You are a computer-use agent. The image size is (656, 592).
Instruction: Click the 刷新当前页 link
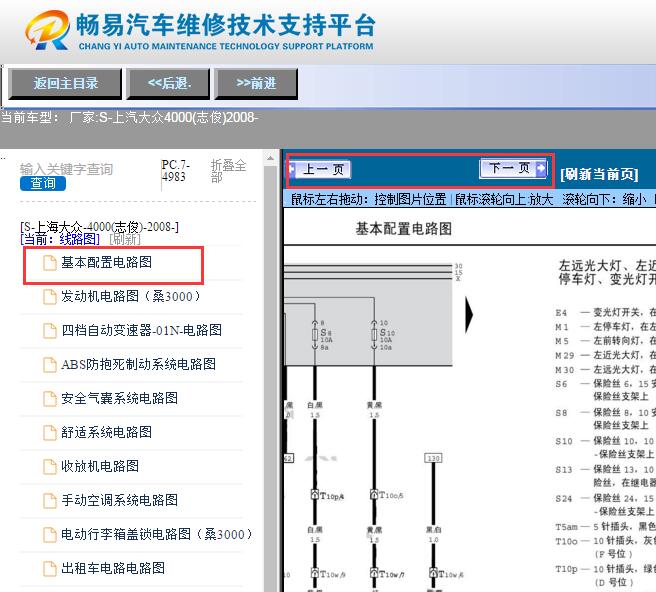point(599,174)
